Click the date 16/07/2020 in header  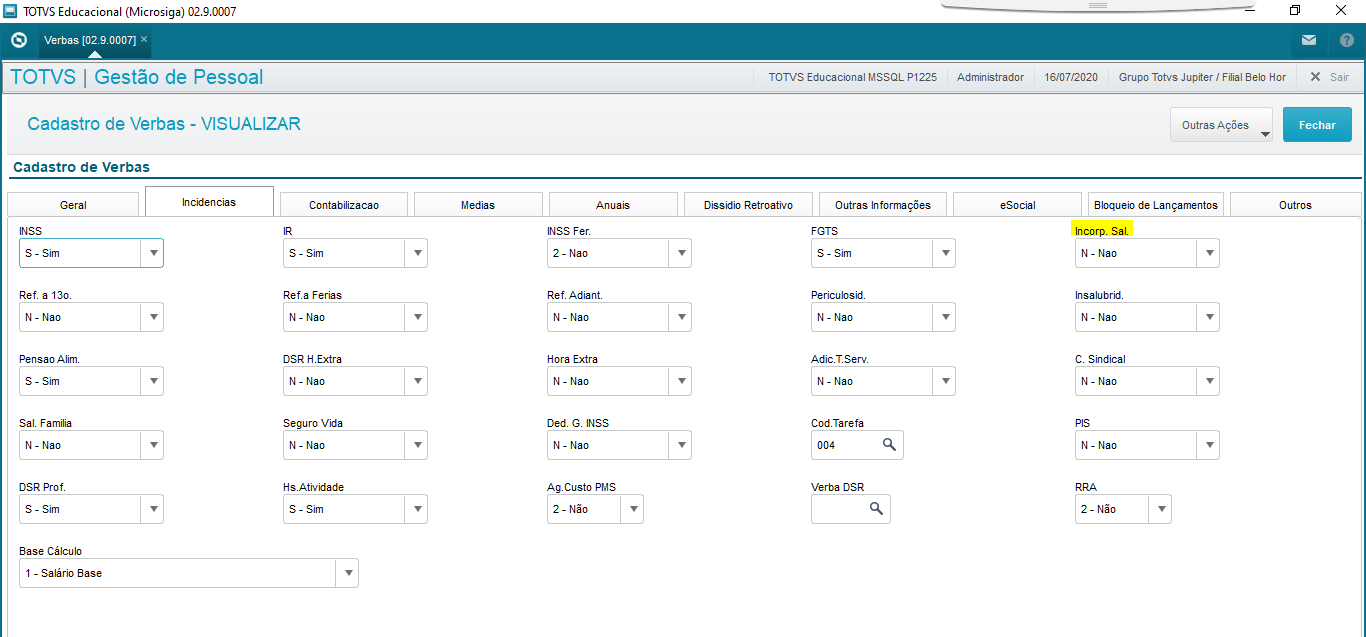coord(1071,77)
